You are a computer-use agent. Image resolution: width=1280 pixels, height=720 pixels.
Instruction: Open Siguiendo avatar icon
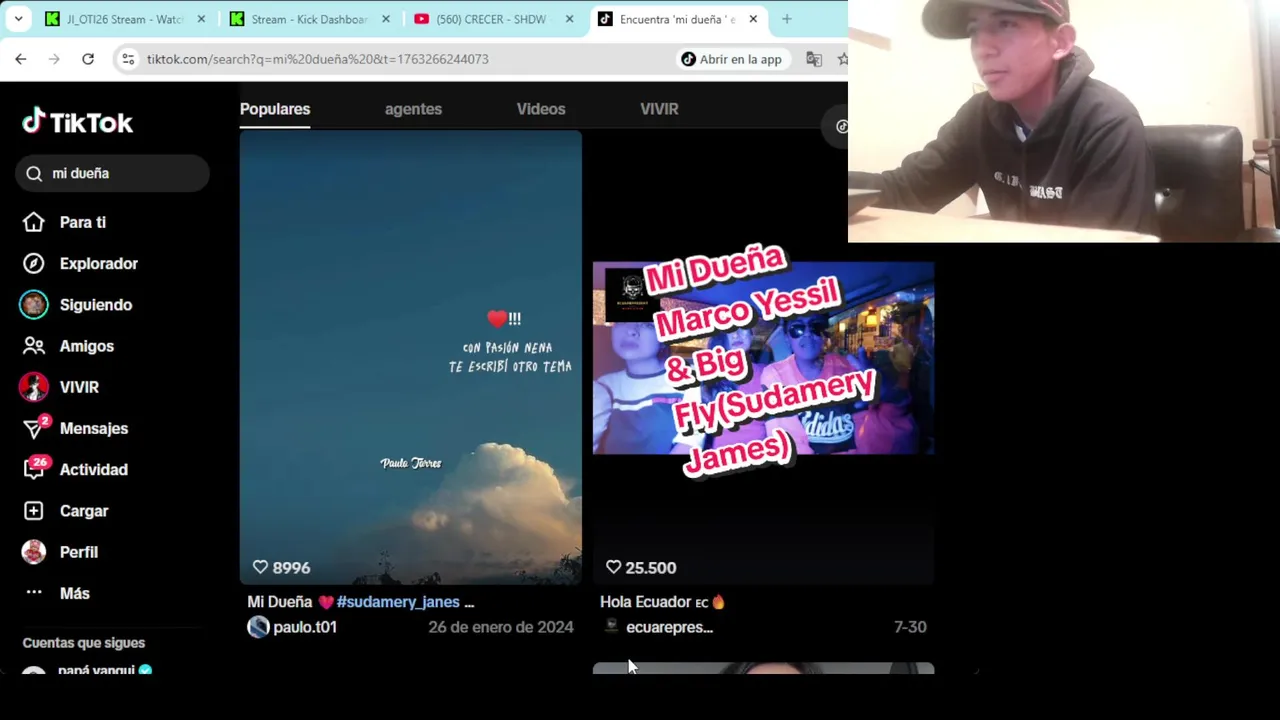coord(34,305)
